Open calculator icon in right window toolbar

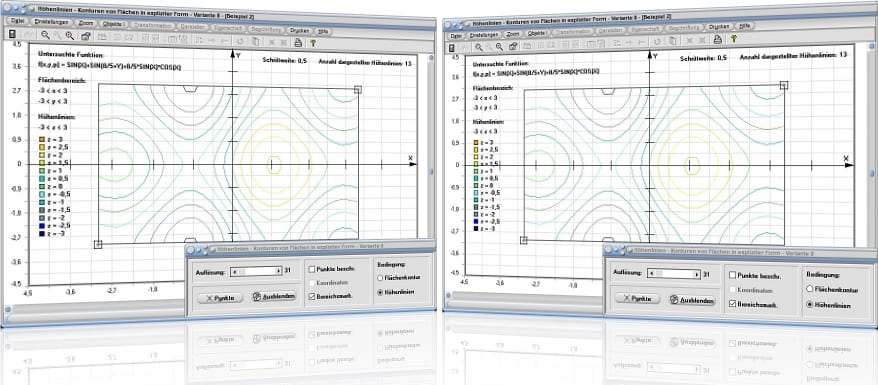[x=452, y=48]
